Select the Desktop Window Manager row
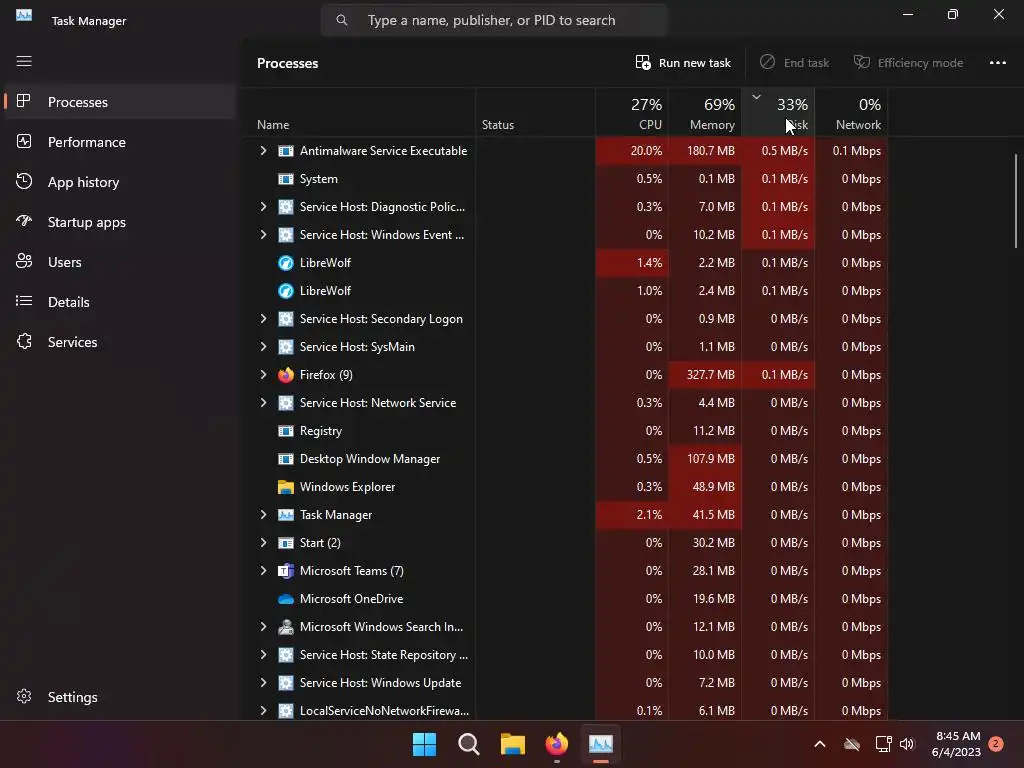 coord(566,459)
